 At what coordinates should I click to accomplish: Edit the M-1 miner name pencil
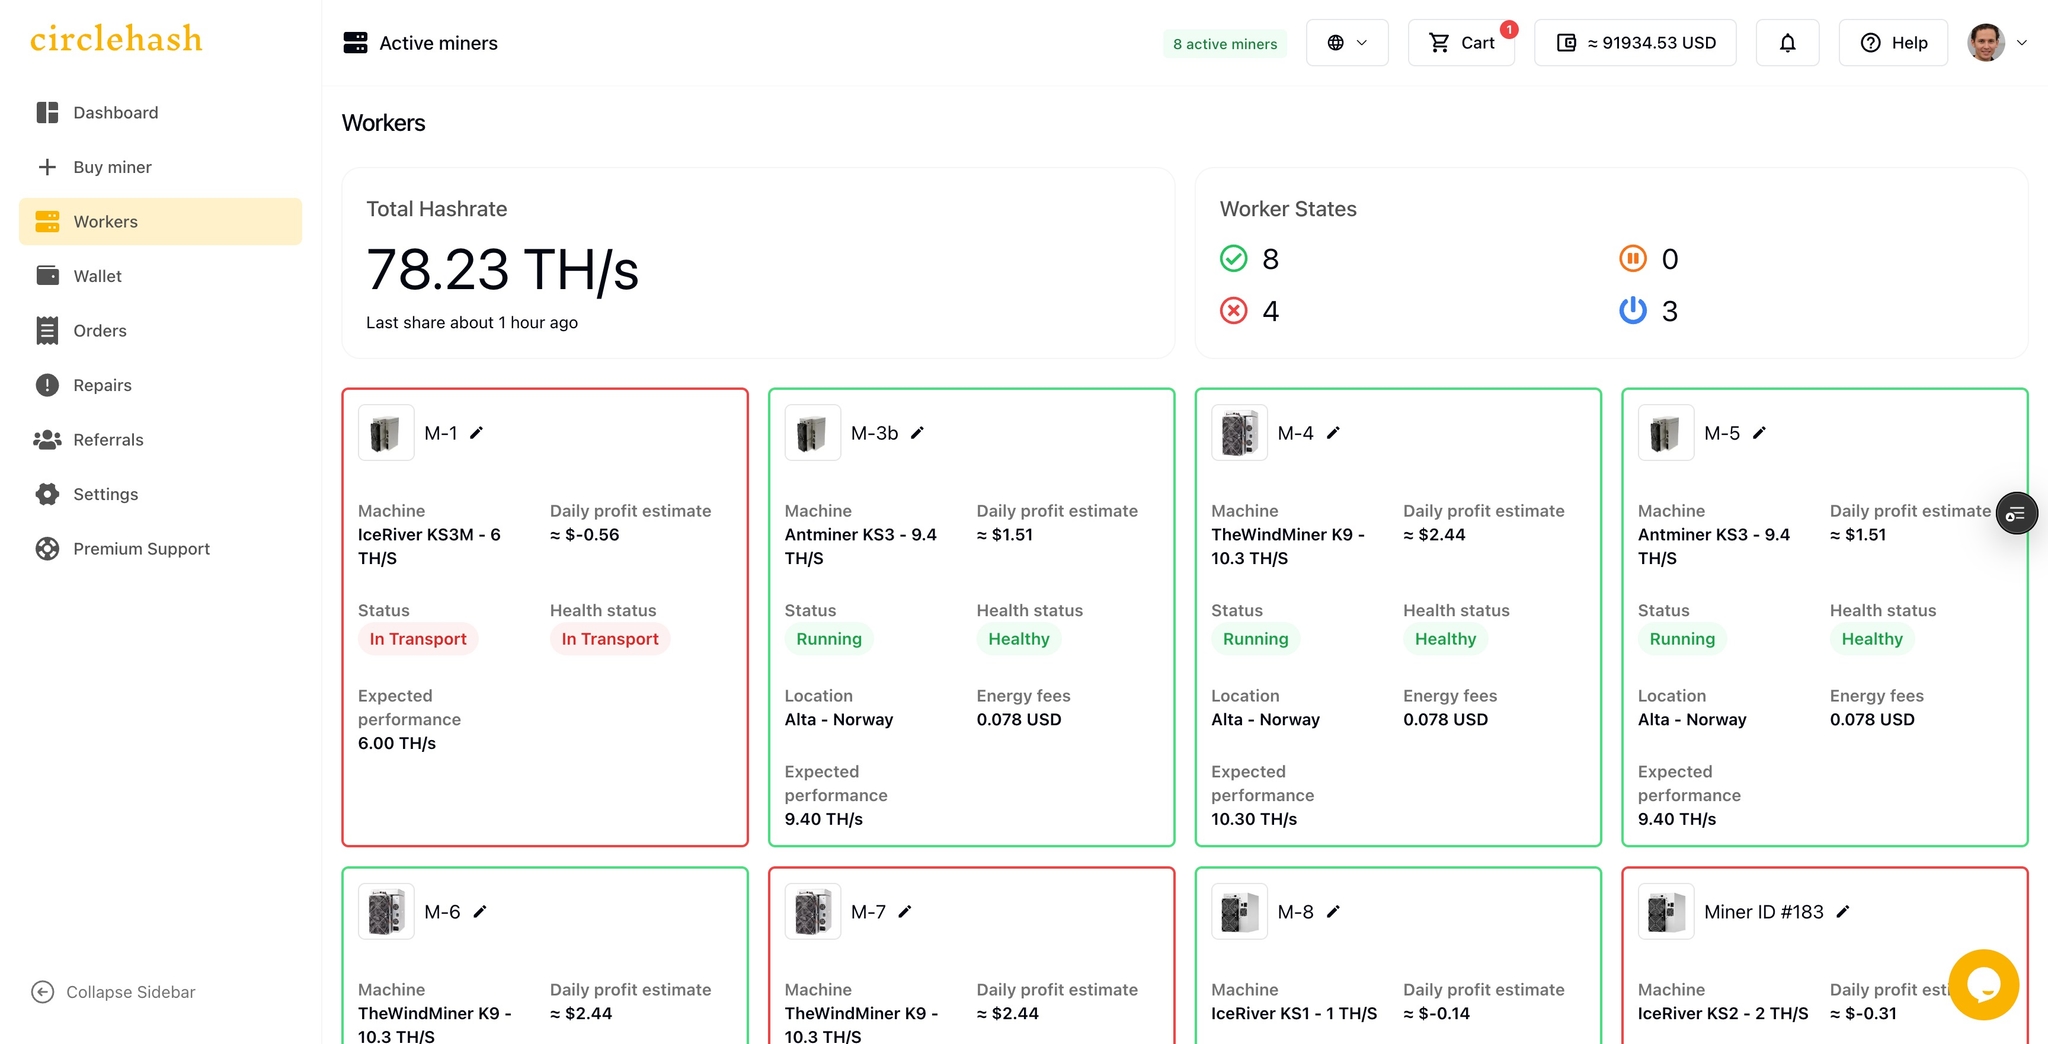pos(477,433)
